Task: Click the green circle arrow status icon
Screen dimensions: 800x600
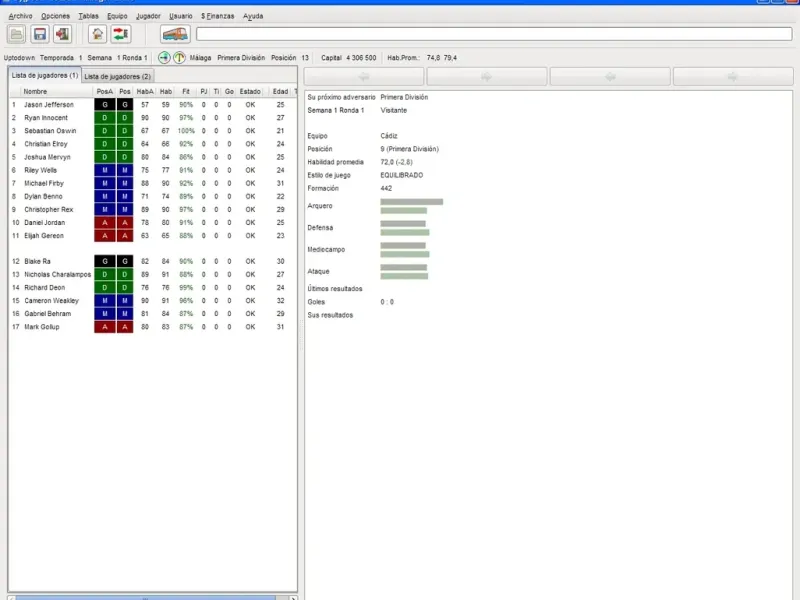Action: coord(164,58)
